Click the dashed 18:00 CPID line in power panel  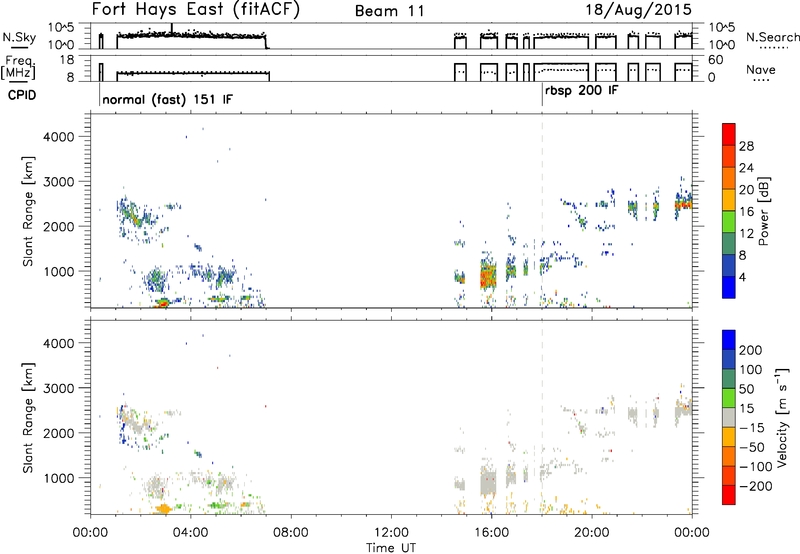(542, 211)
